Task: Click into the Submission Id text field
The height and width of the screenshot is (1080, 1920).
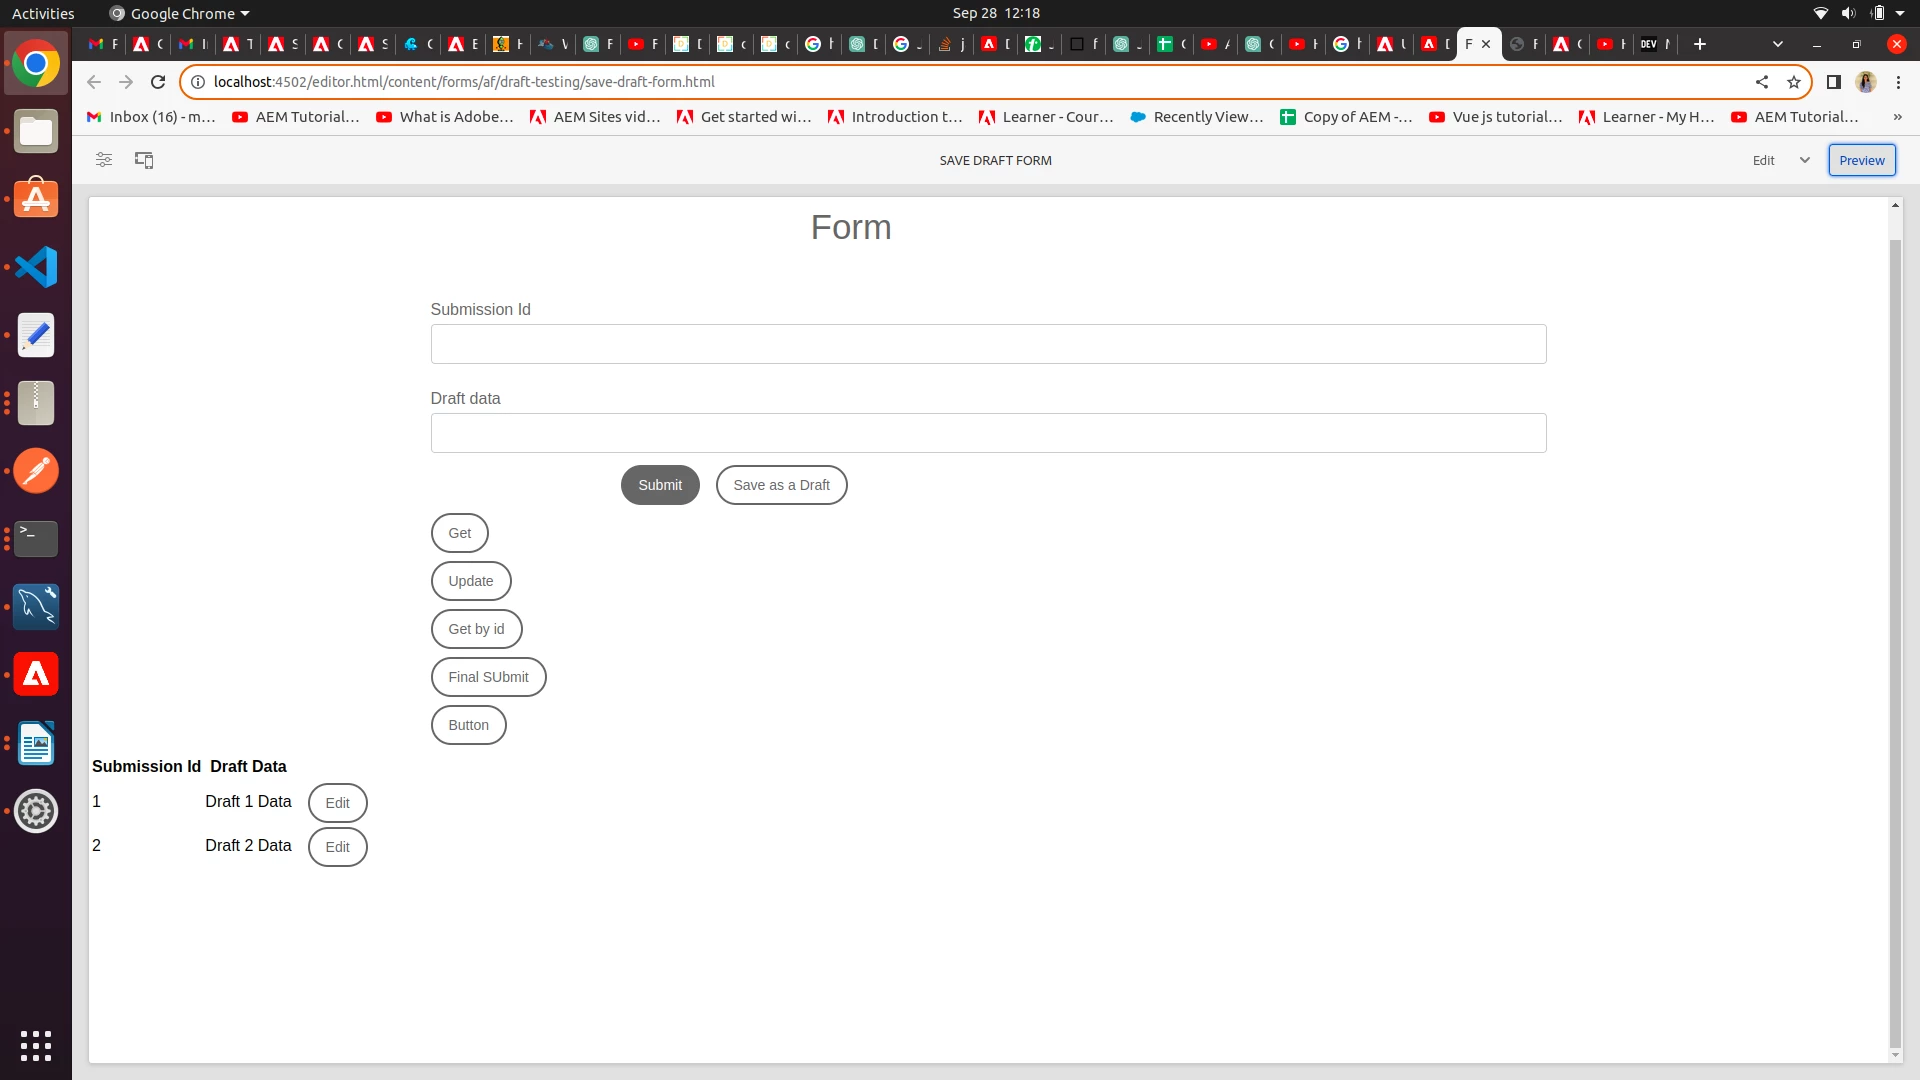Action: click(988, 344)
